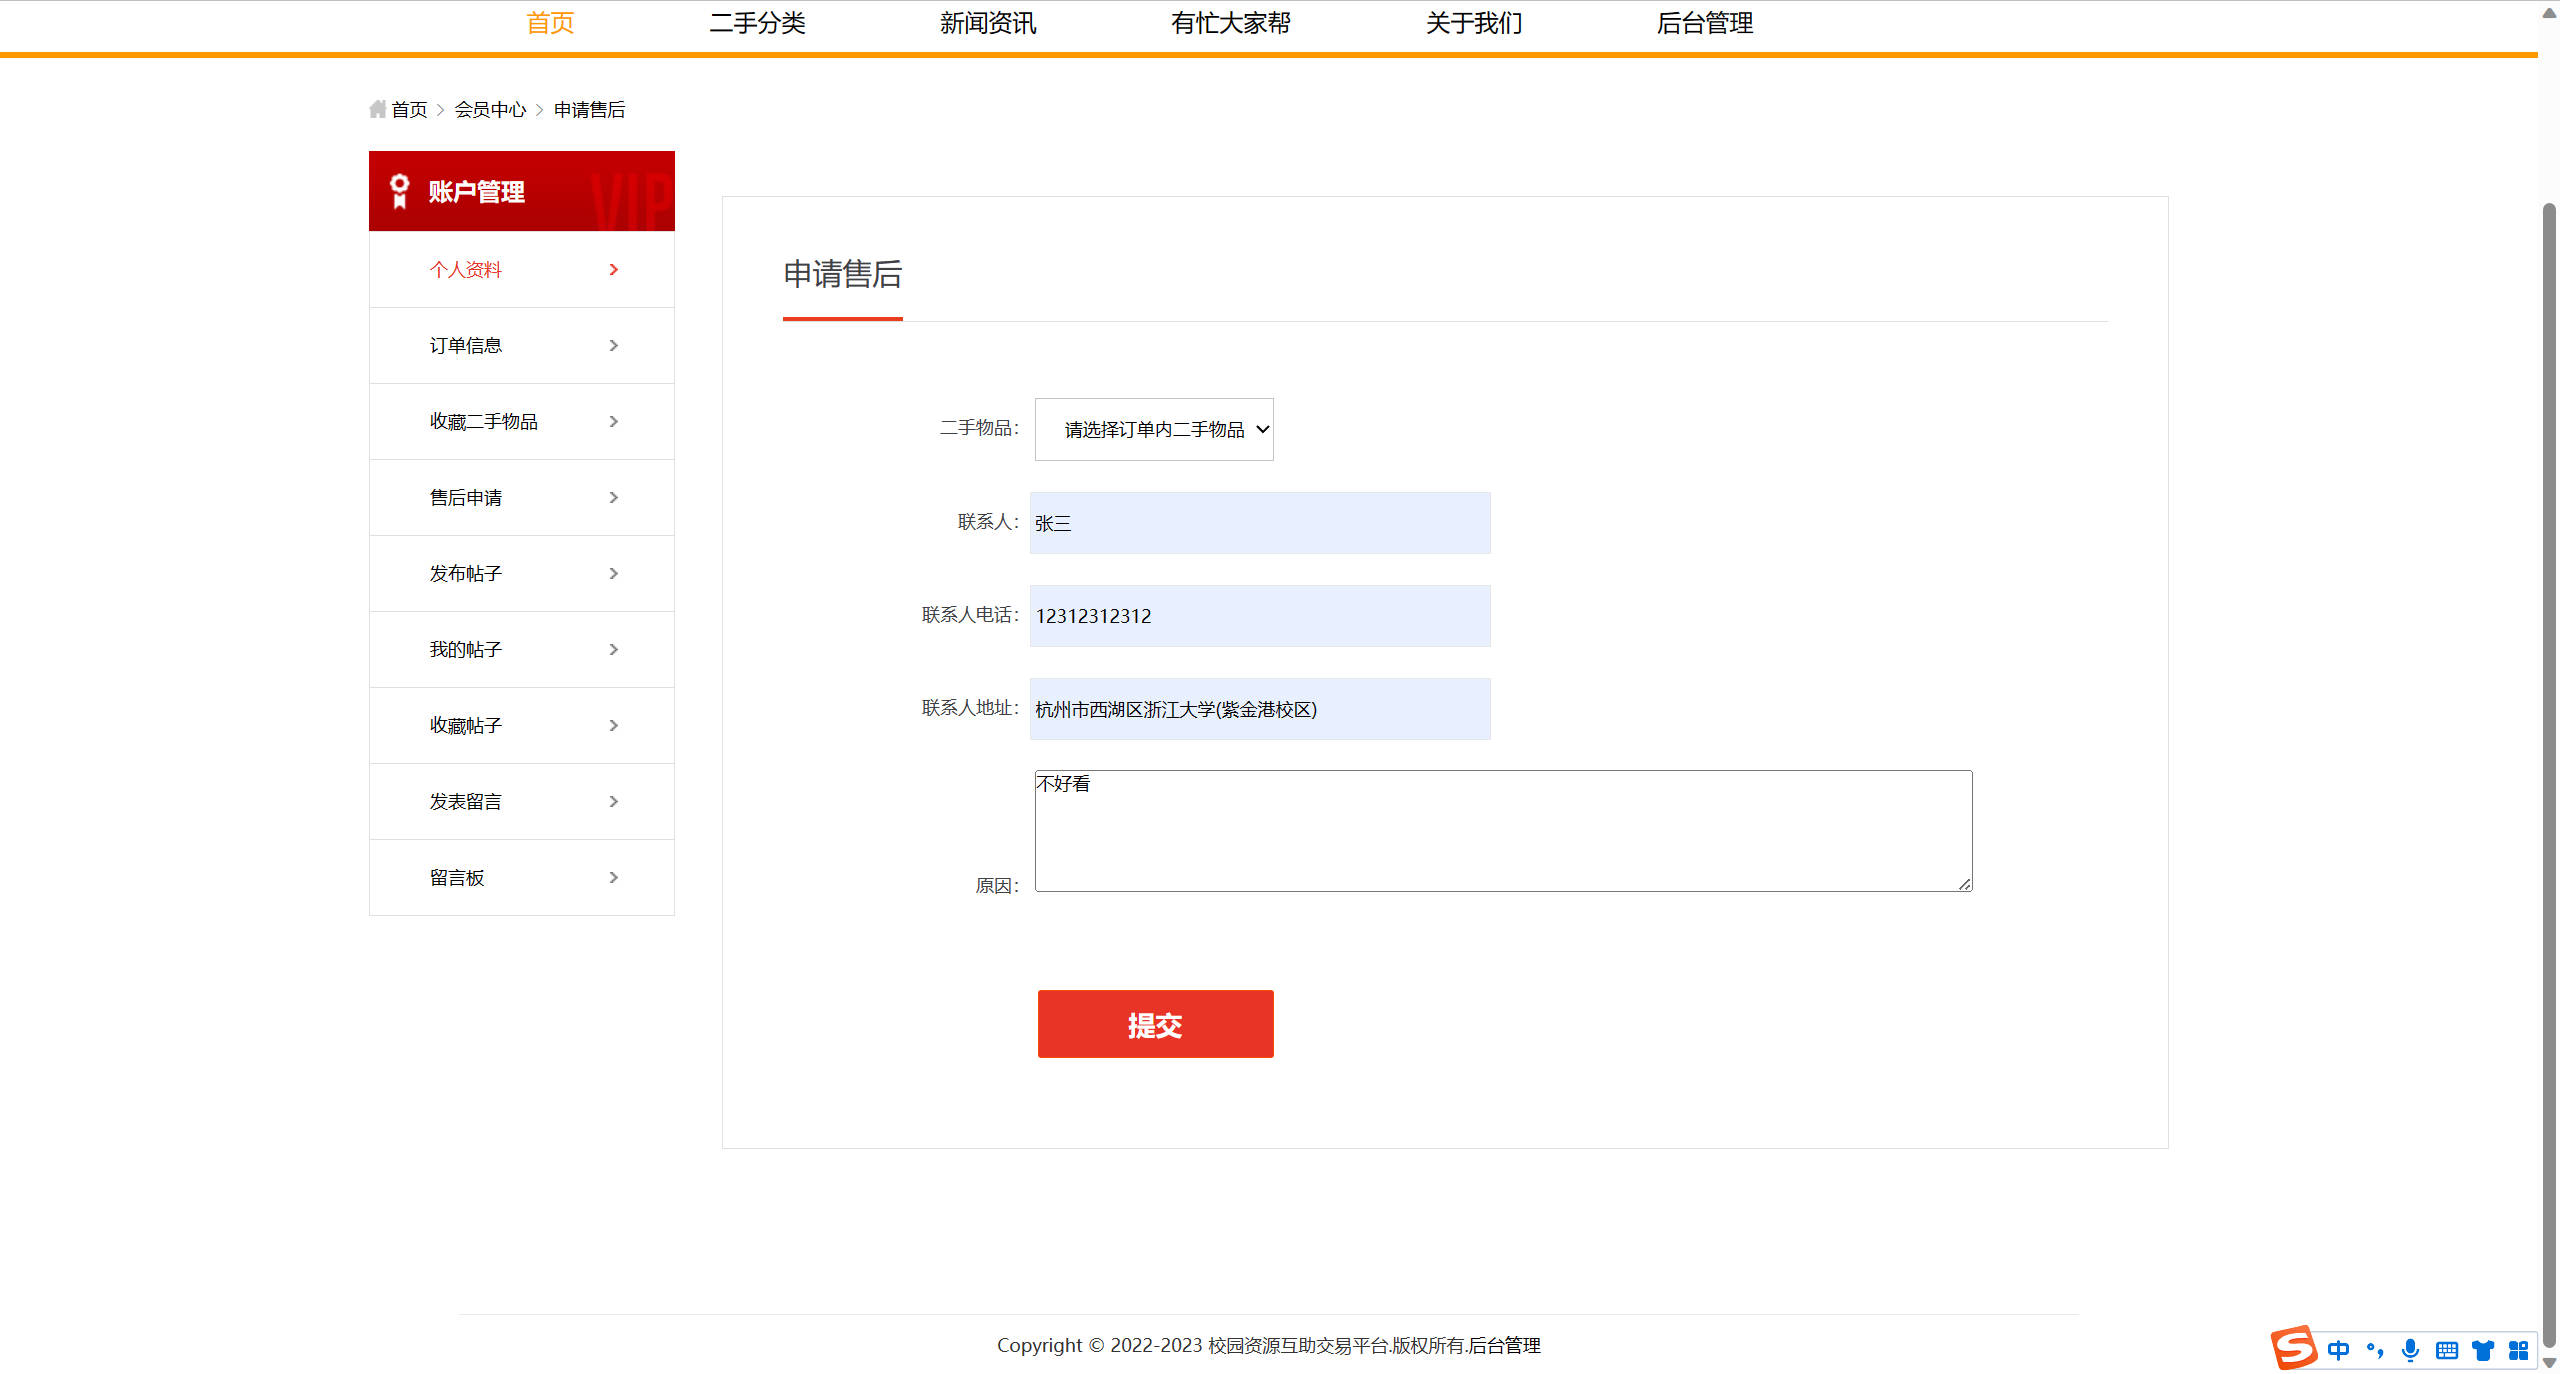Open the 新闻资讯 menu item
Image resolution: width=2560 pixels, height=1374 pixels.
point(988,22)
